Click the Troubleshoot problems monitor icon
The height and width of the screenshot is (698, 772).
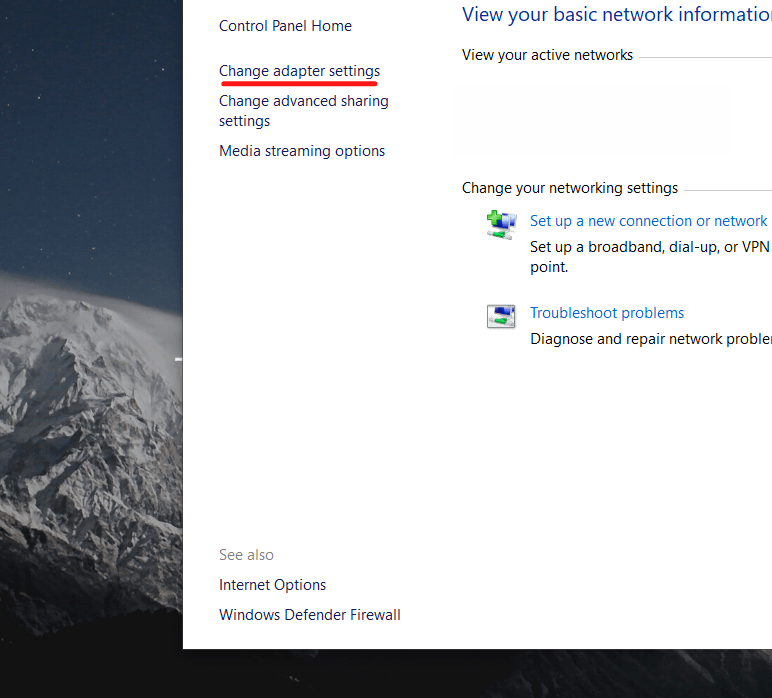coord(501,317)
